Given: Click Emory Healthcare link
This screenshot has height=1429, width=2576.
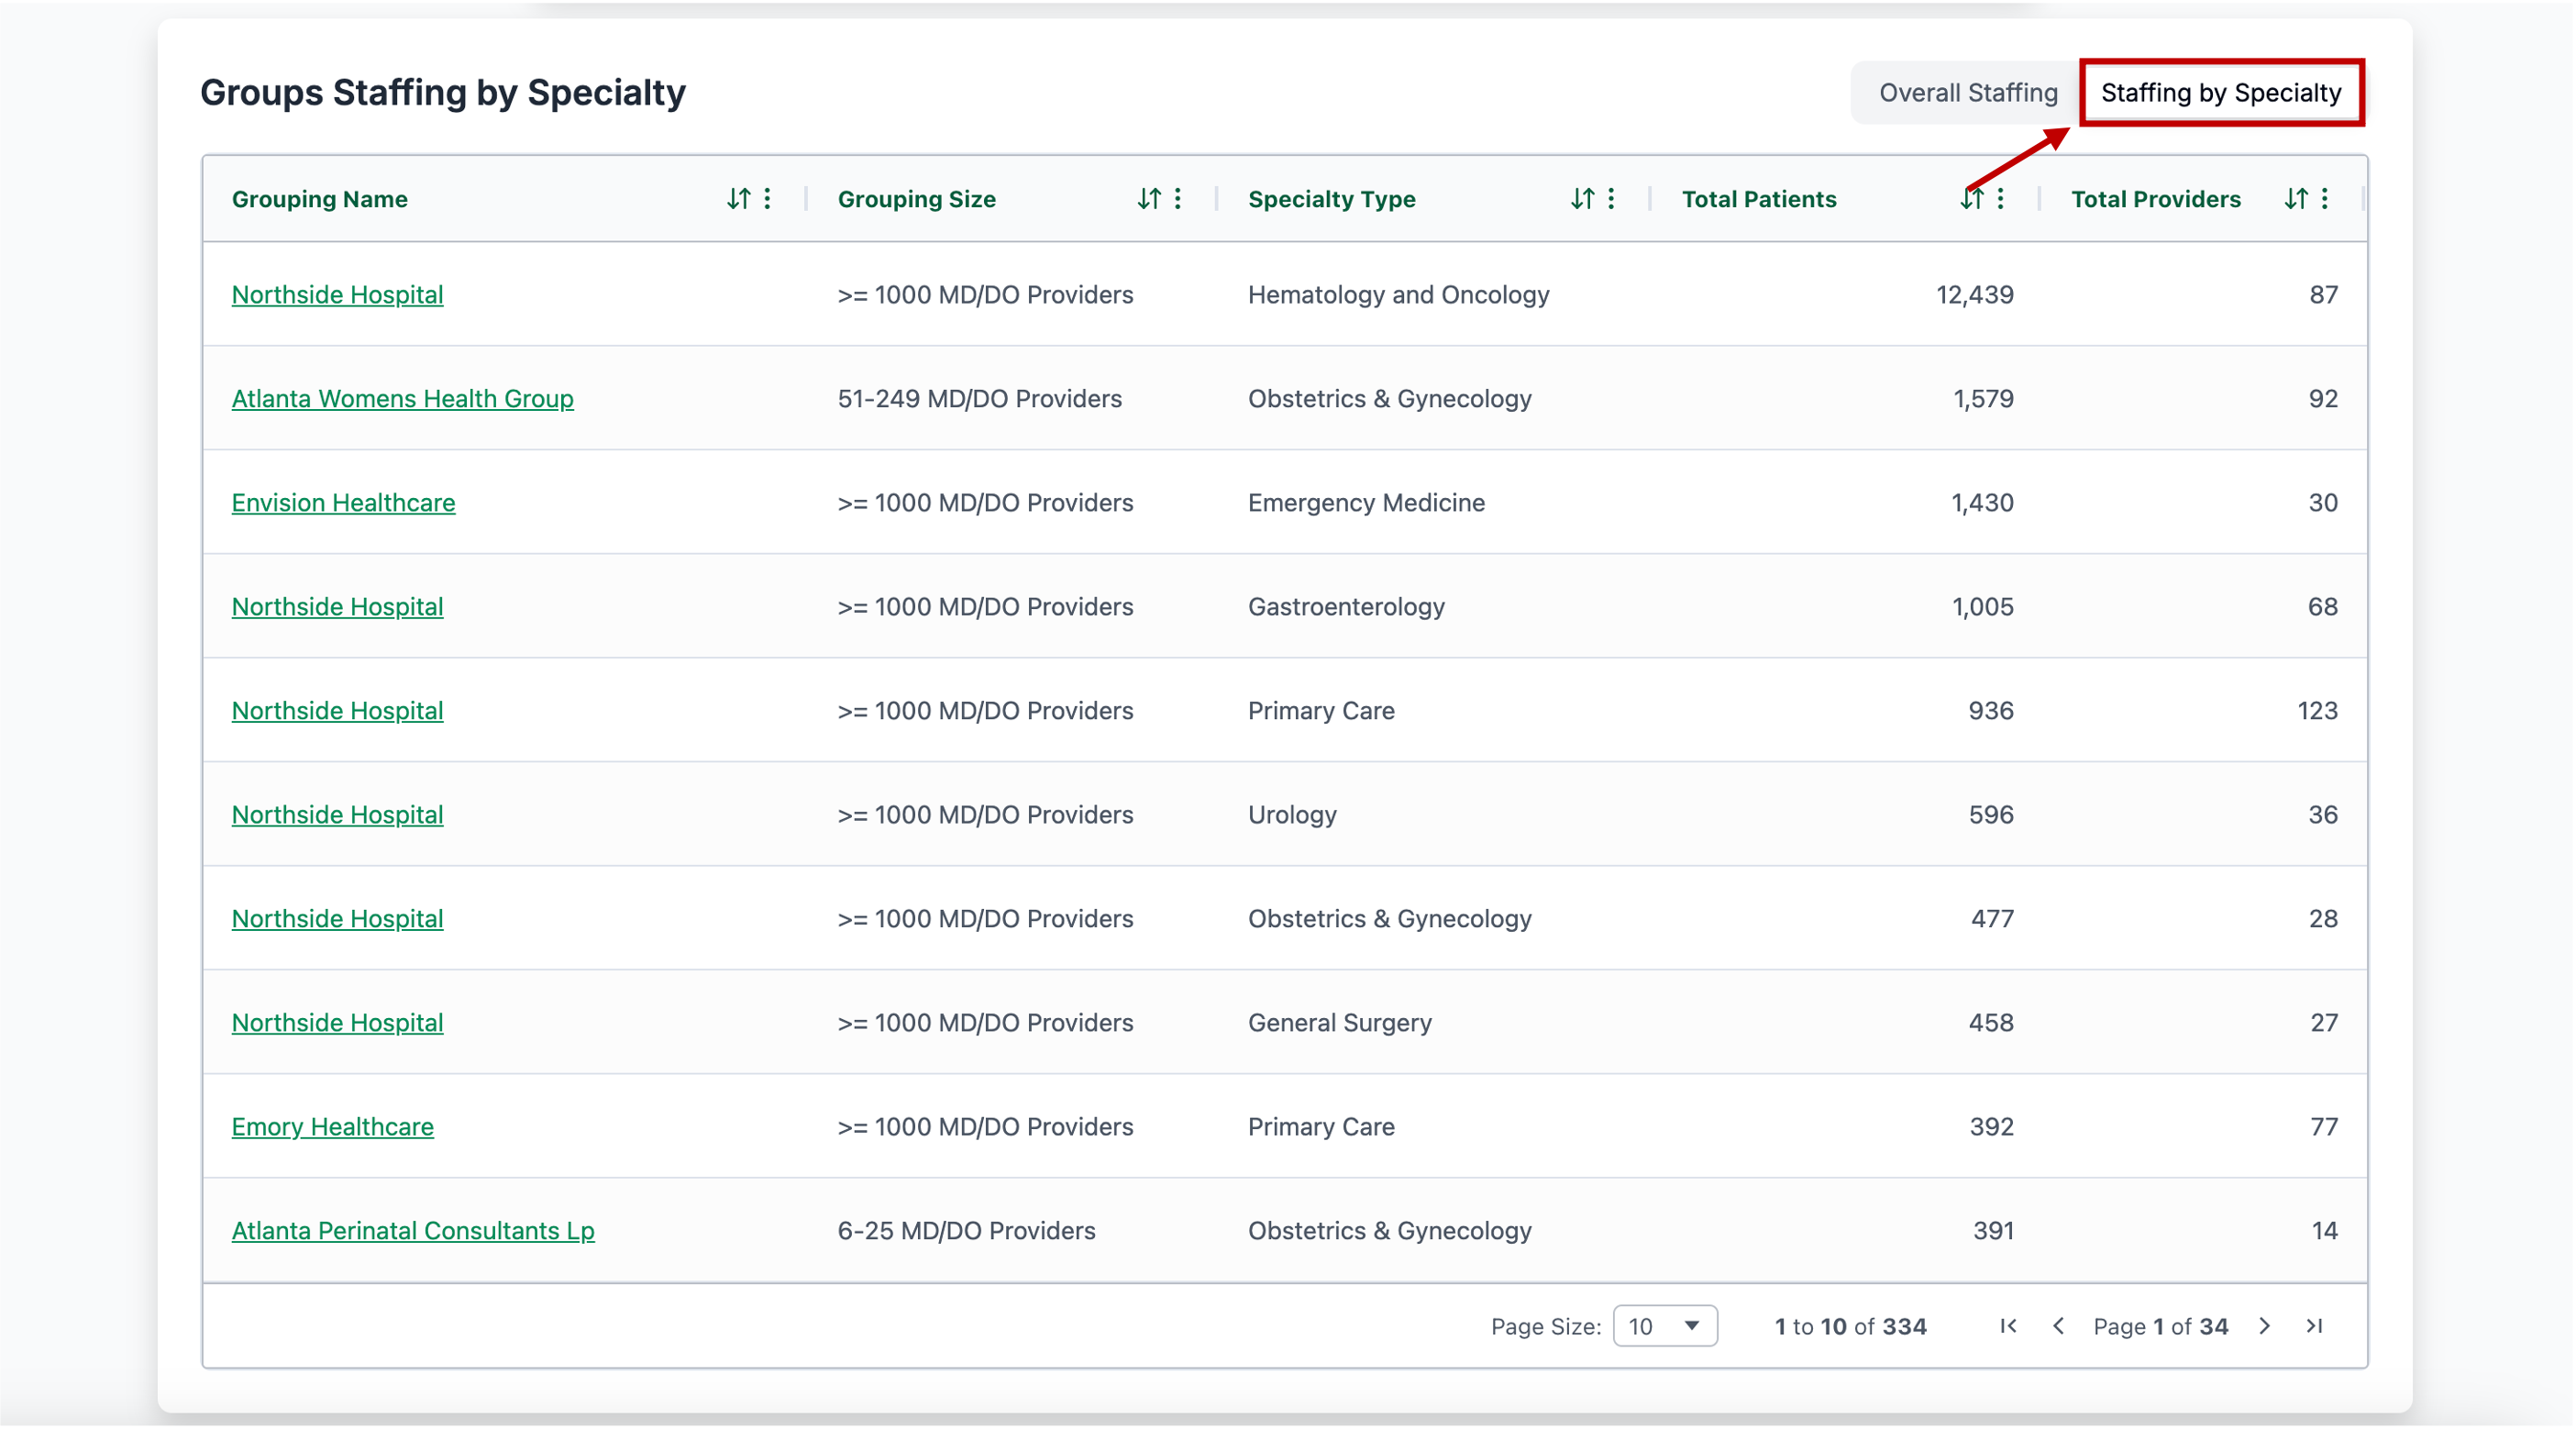Looking at the screenshot, I should [332, 1127].
